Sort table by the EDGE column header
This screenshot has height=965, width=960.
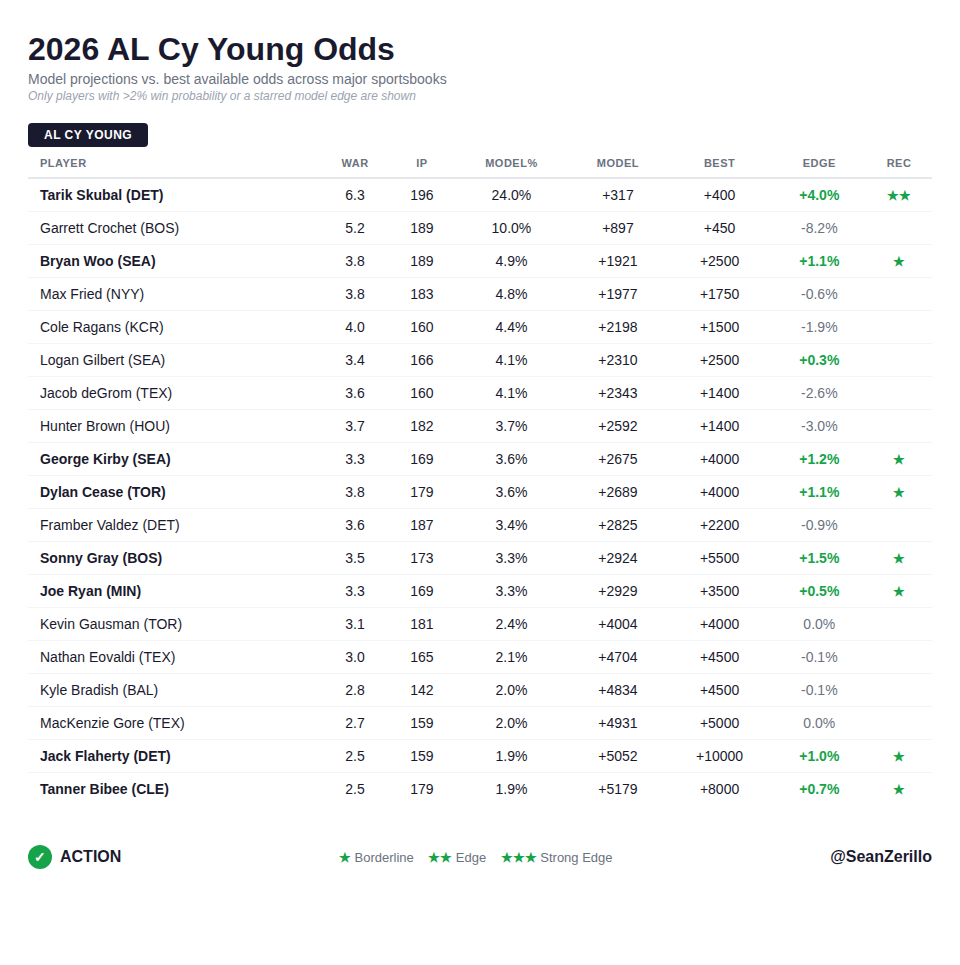pos(818,163)
